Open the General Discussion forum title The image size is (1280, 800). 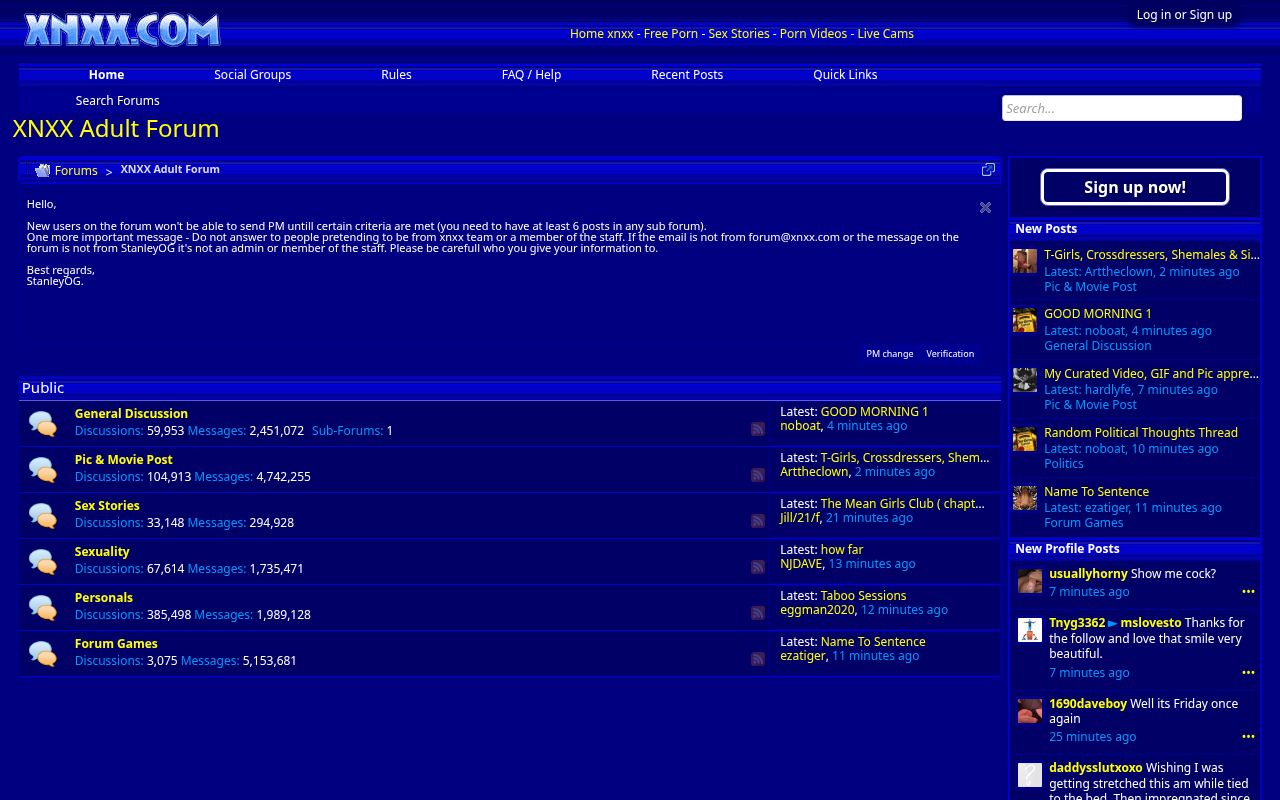click(x=131, y=413)
